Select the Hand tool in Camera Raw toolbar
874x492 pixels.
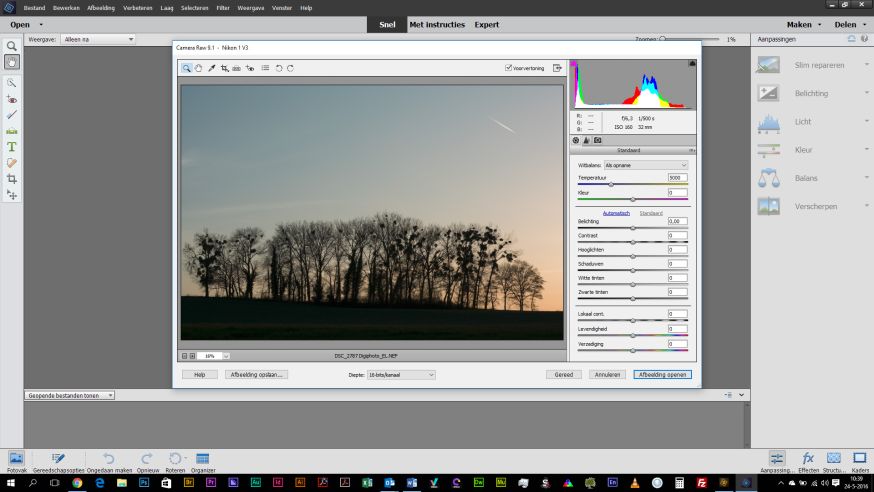click(199, 68)
